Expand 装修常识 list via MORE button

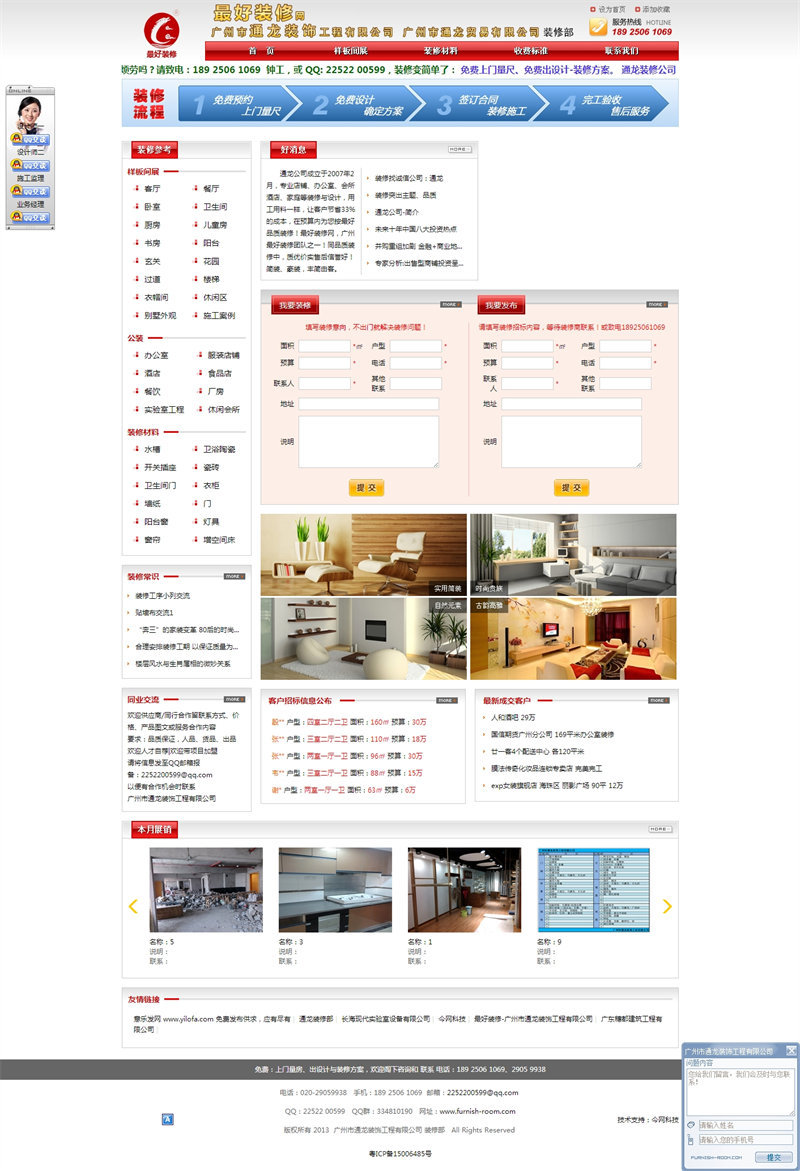point(233,576)
